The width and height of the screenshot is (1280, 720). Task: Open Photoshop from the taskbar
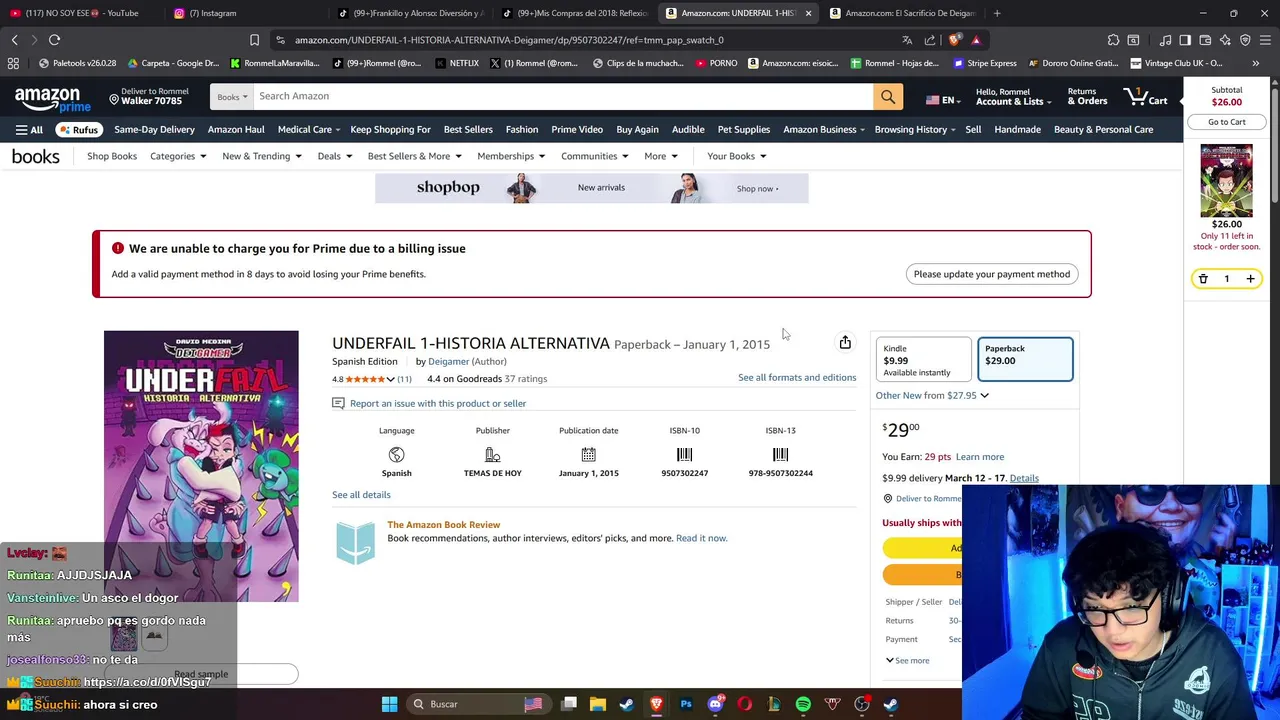point(686,704)
